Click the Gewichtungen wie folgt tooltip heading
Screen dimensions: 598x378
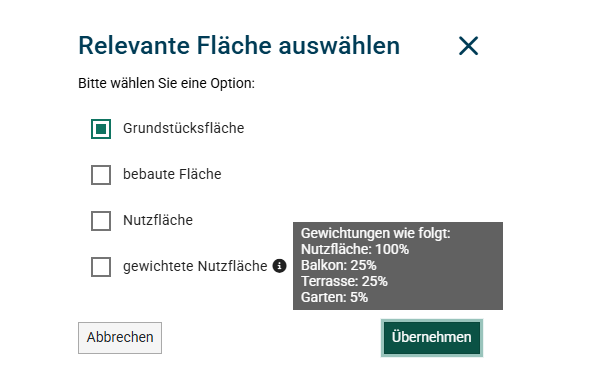click(376, 233)
